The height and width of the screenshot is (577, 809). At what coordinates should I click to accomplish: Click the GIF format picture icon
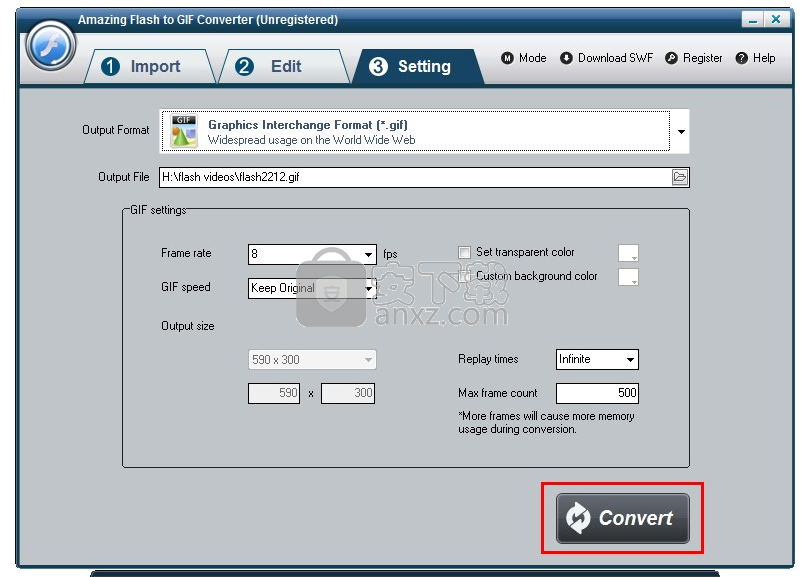[184, 131]
